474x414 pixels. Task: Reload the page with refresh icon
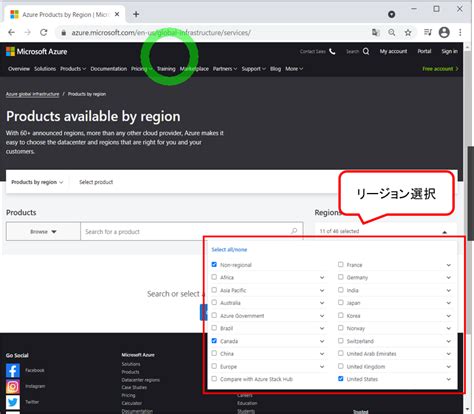pyautogui.click(x=43, y=32)
